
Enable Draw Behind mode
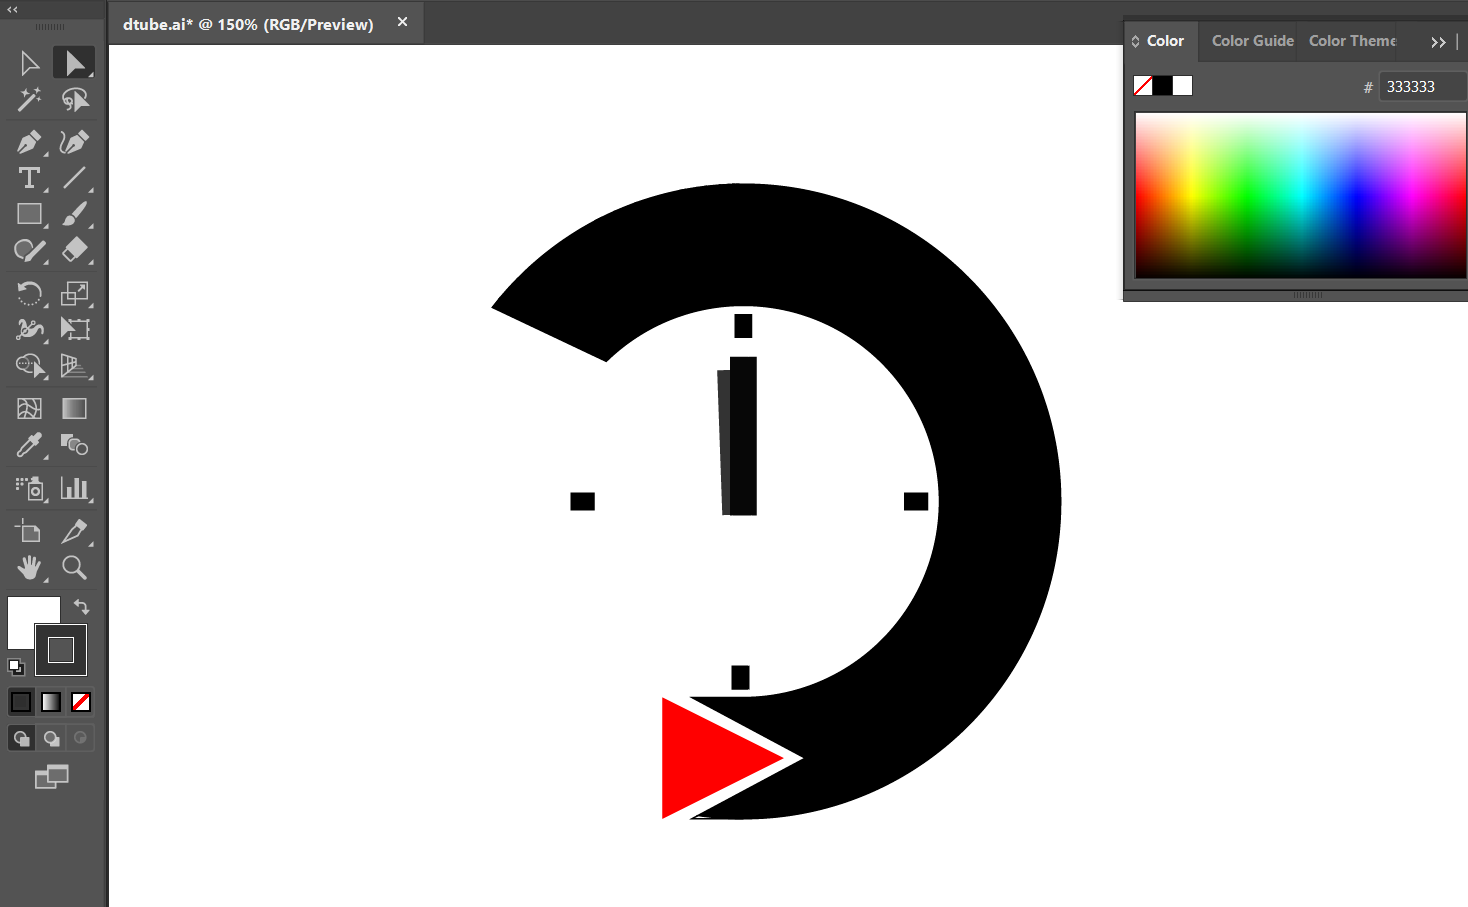[51, 738]
